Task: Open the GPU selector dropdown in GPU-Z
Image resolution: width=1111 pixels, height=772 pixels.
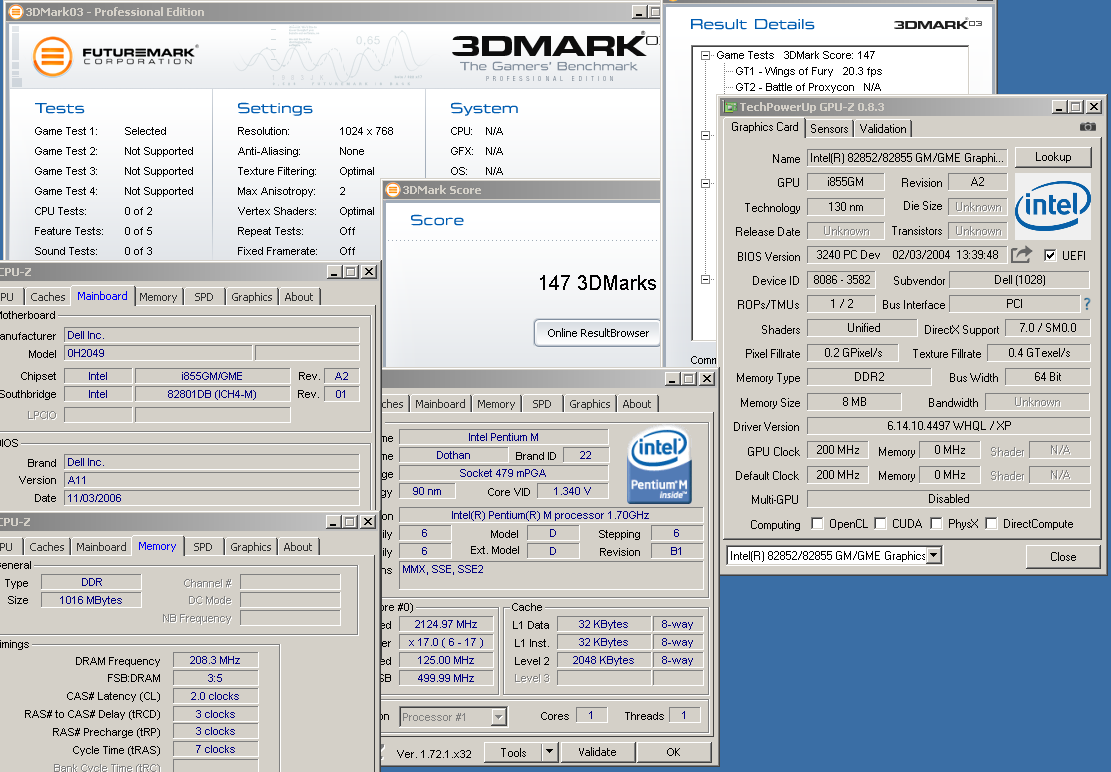Action: (x=934, y=555)
